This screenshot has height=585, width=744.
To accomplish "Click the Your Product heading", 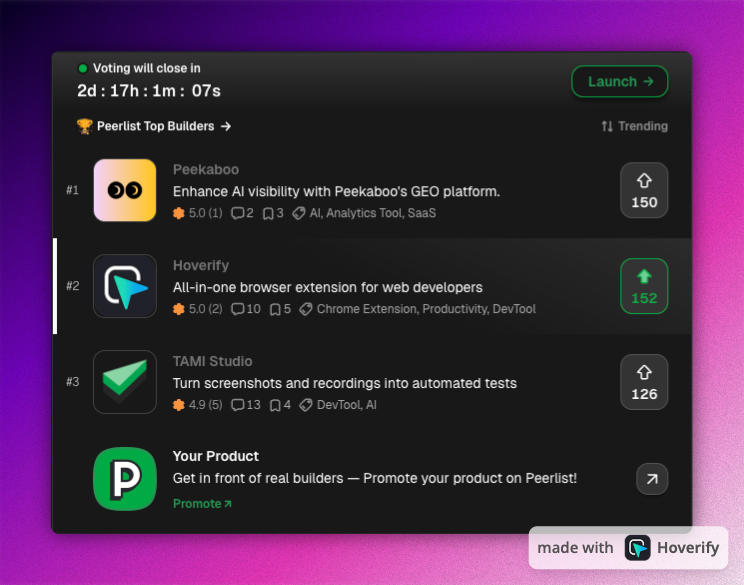I will point(216,456).
